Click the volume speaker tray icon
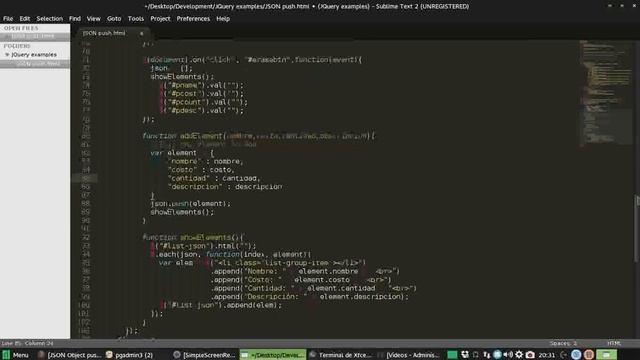Viewport: 640px width, 360px height. click(x=508, y=355)
